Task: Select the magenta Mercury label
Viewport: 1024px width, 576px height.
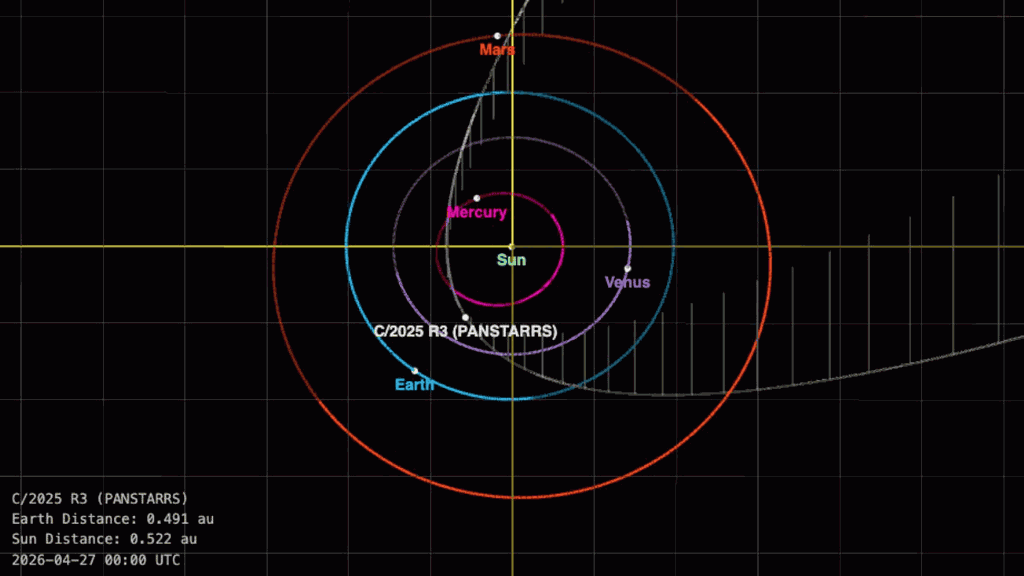Action: point(476,213)
